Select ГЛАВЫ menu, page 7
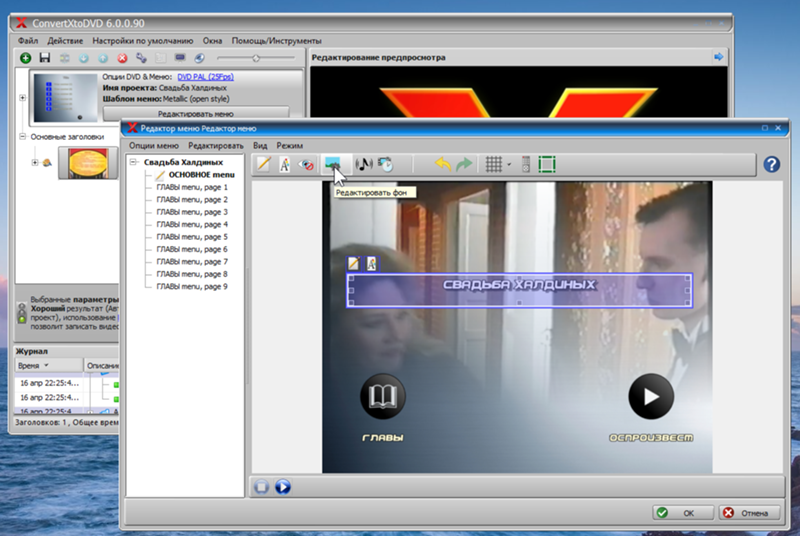Image resolution: width=800 pixels, height=536 pixels. 192,262
